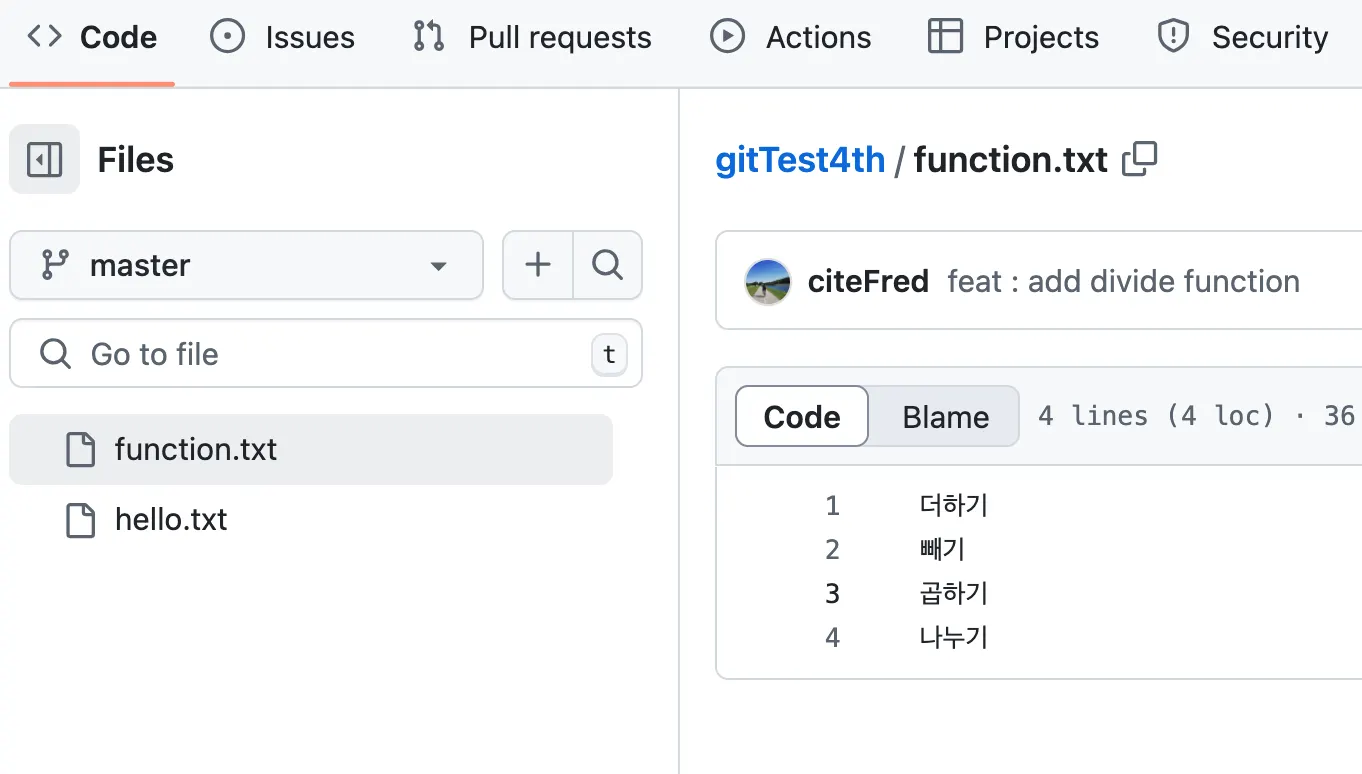Click the plus icon to add file

click(x=538, y=265)
